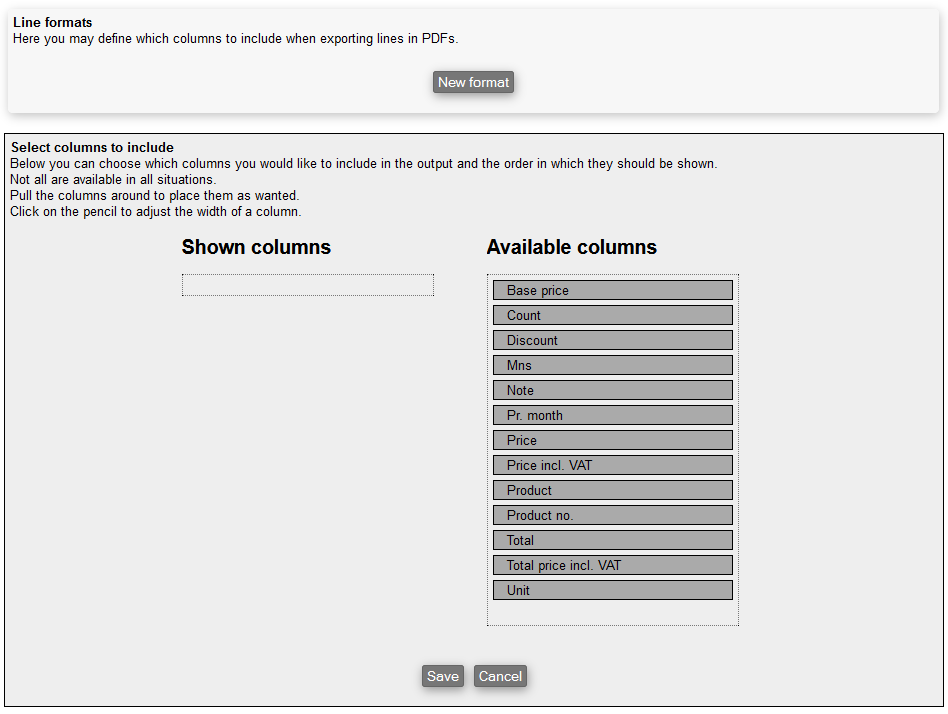Choose the Total price incl. VAT item
Screen dimensions: 948x714
(612, 565)
